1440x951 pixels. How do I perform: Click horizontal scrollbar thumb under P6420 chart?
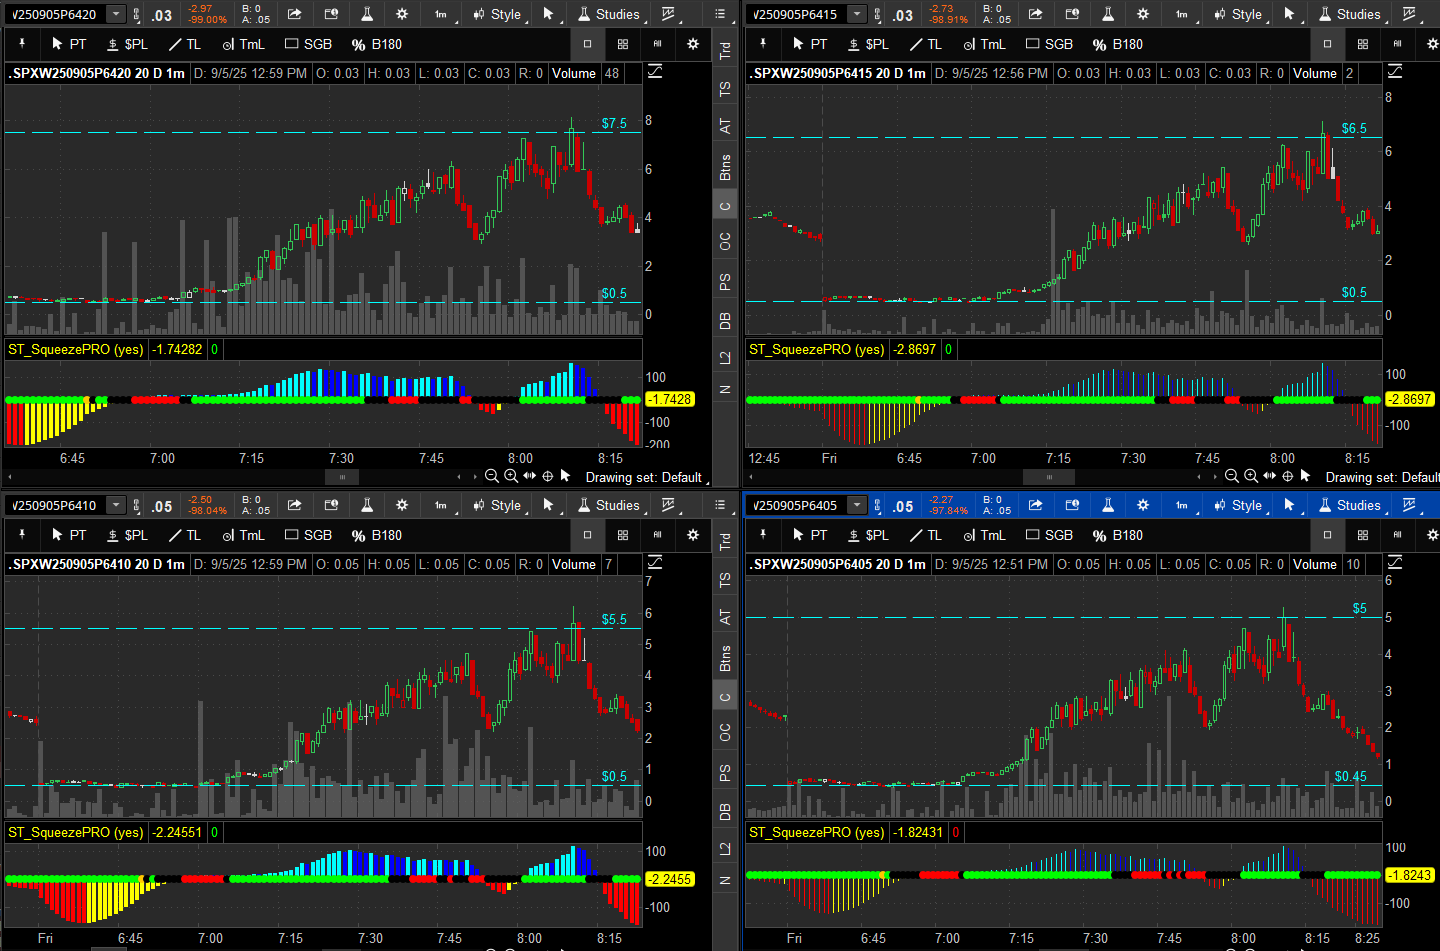(x=342, y=477)
